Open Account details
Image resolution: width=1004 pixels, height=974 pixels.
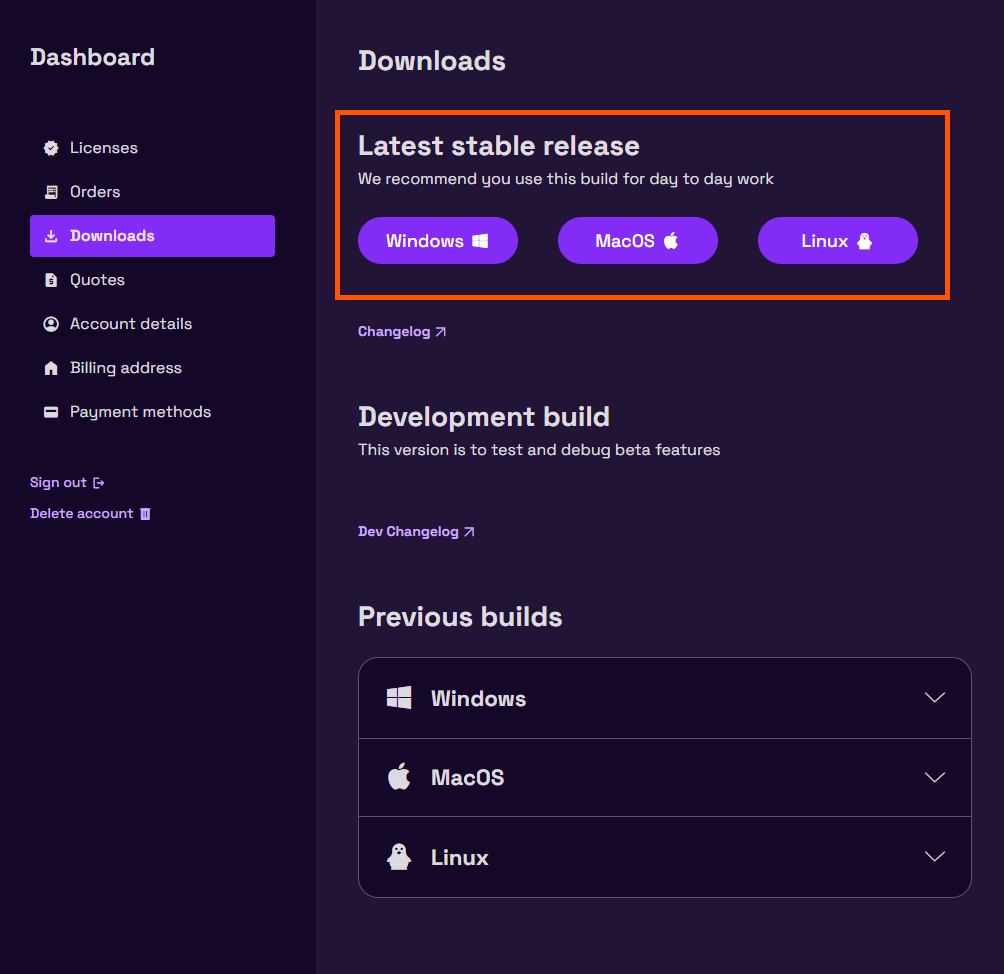click(x=152, y=324)
